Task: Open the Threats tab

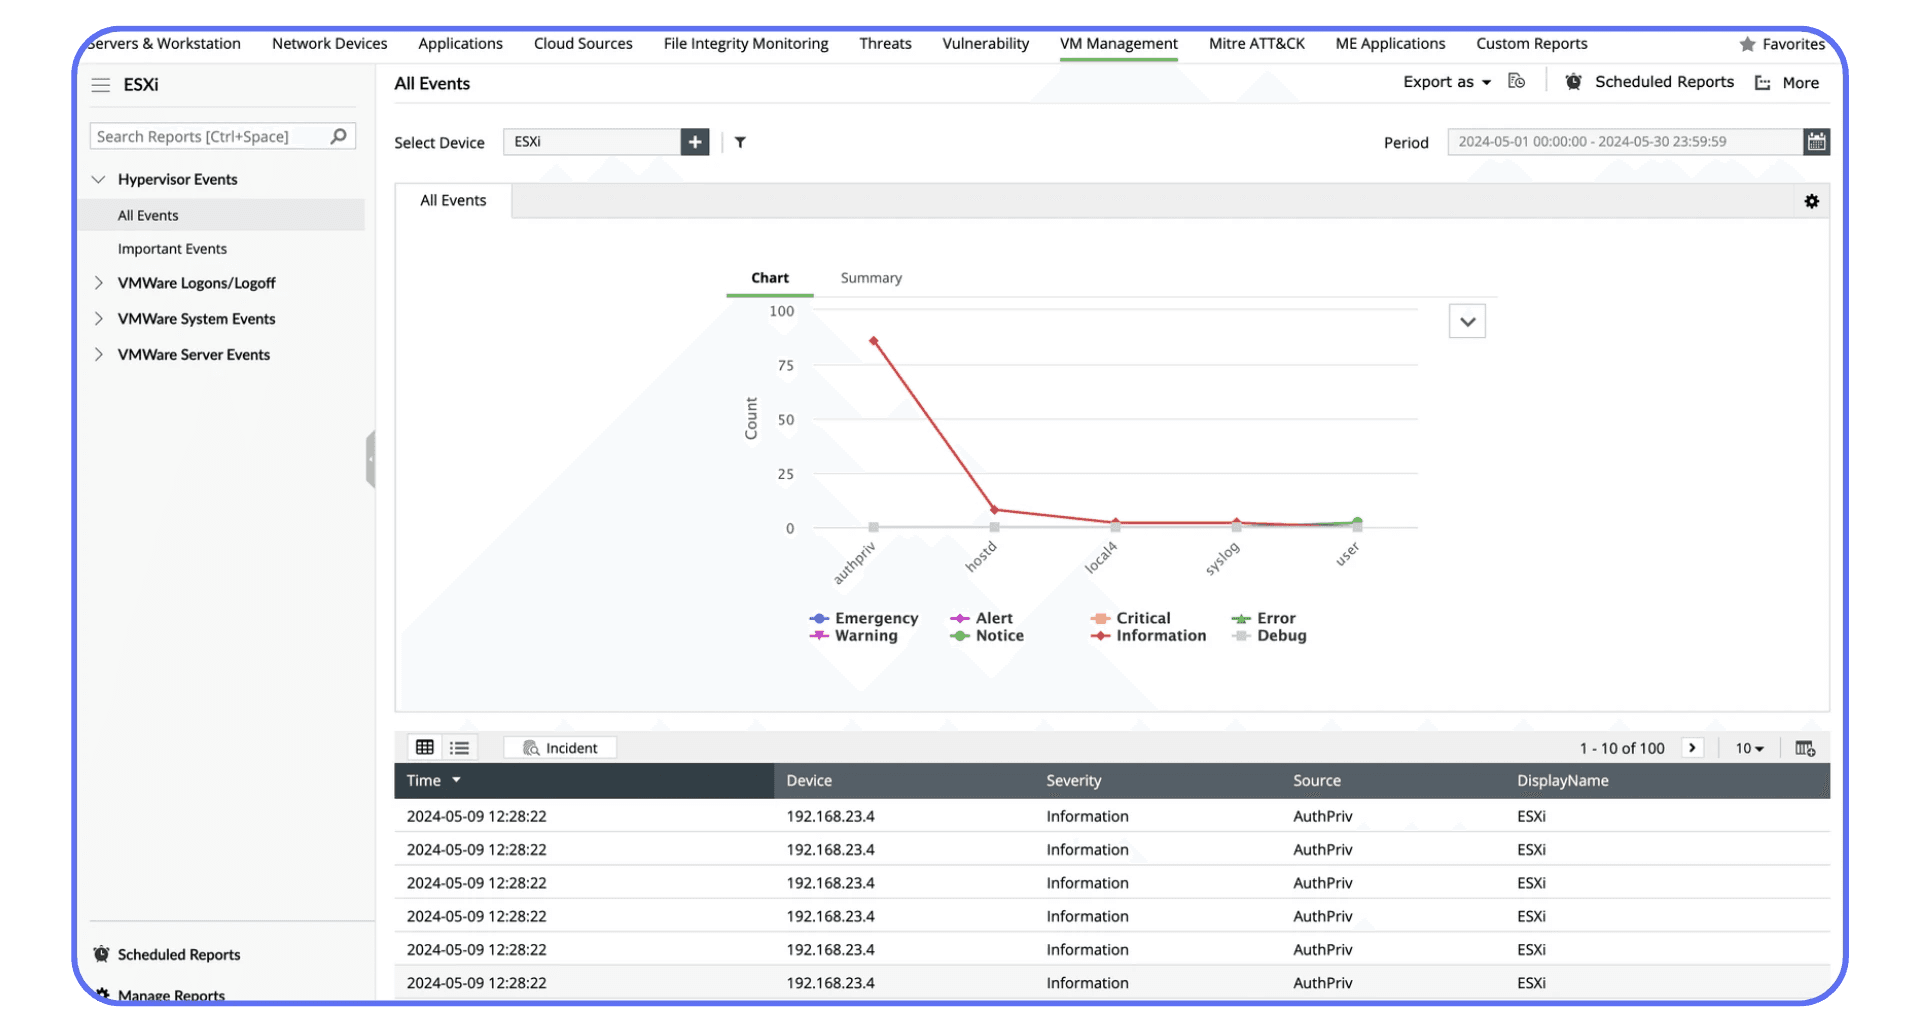Action: (x=885, y=44)
